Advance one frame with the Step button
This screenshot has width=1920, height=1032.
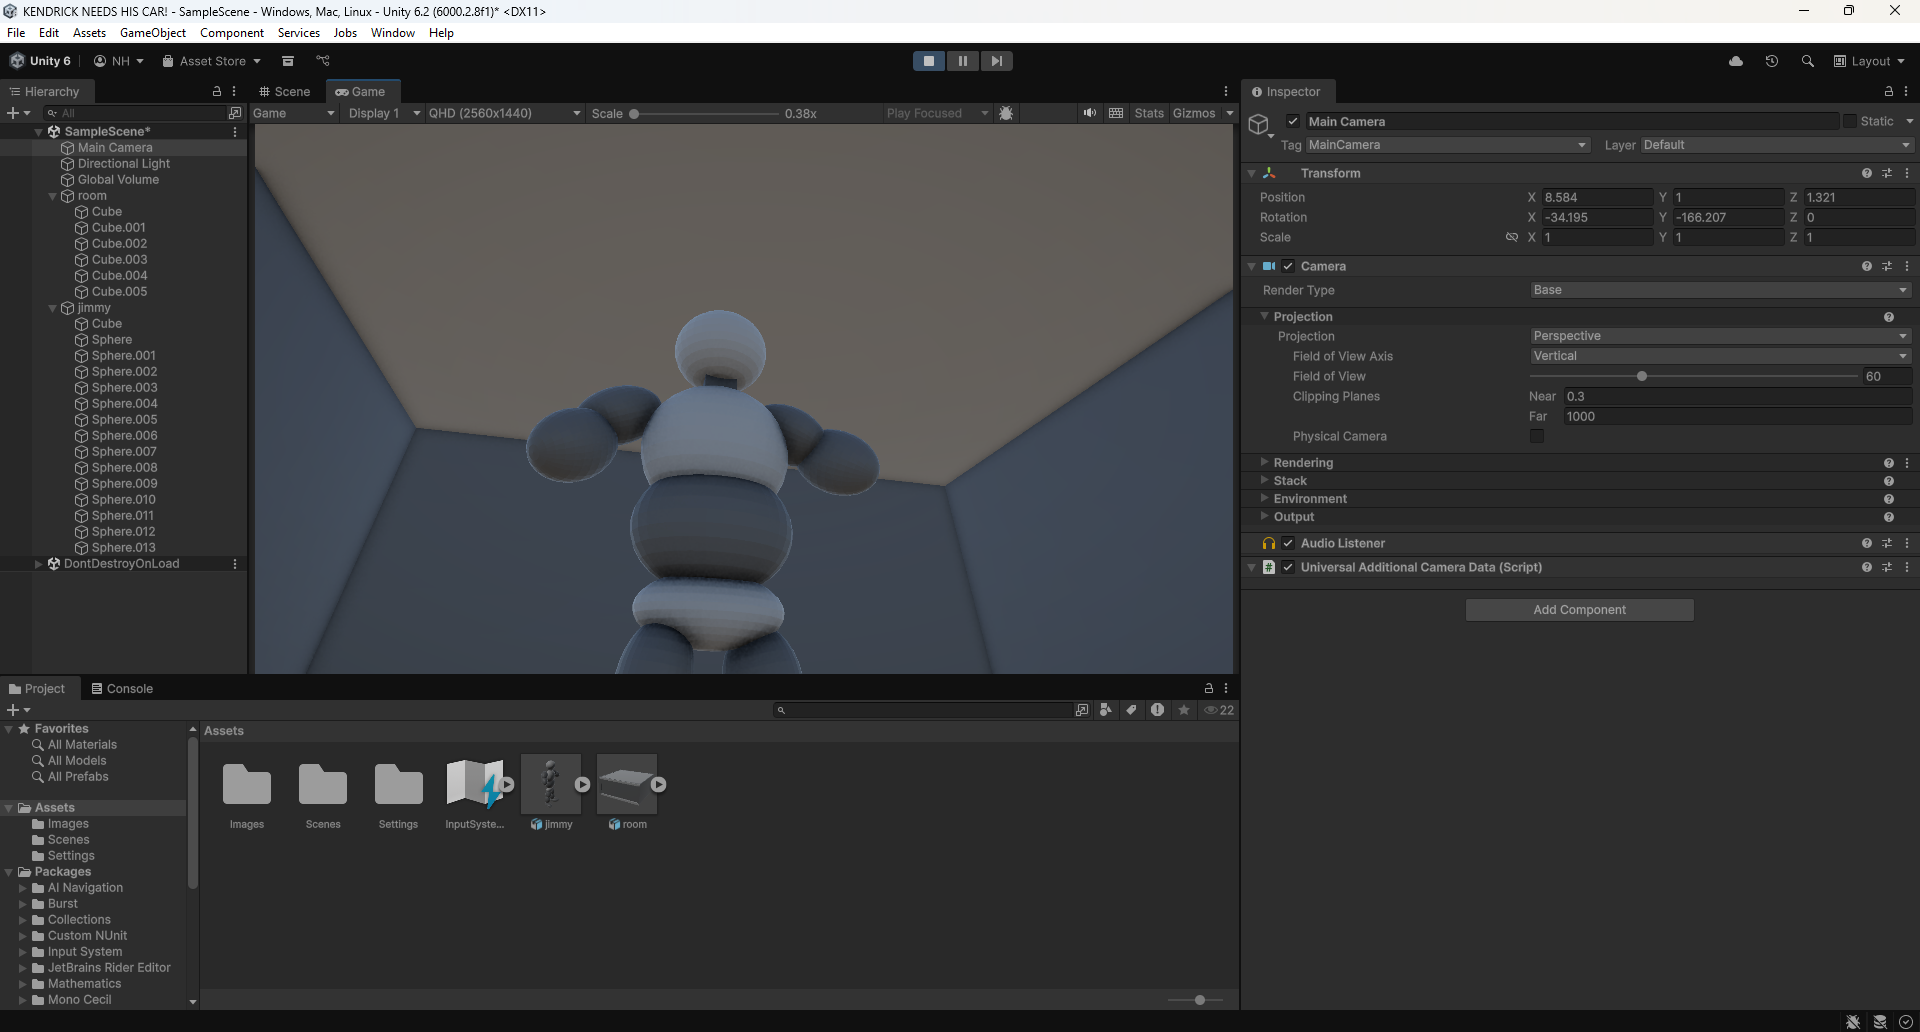pyautogui.click(x=997, y=61)
